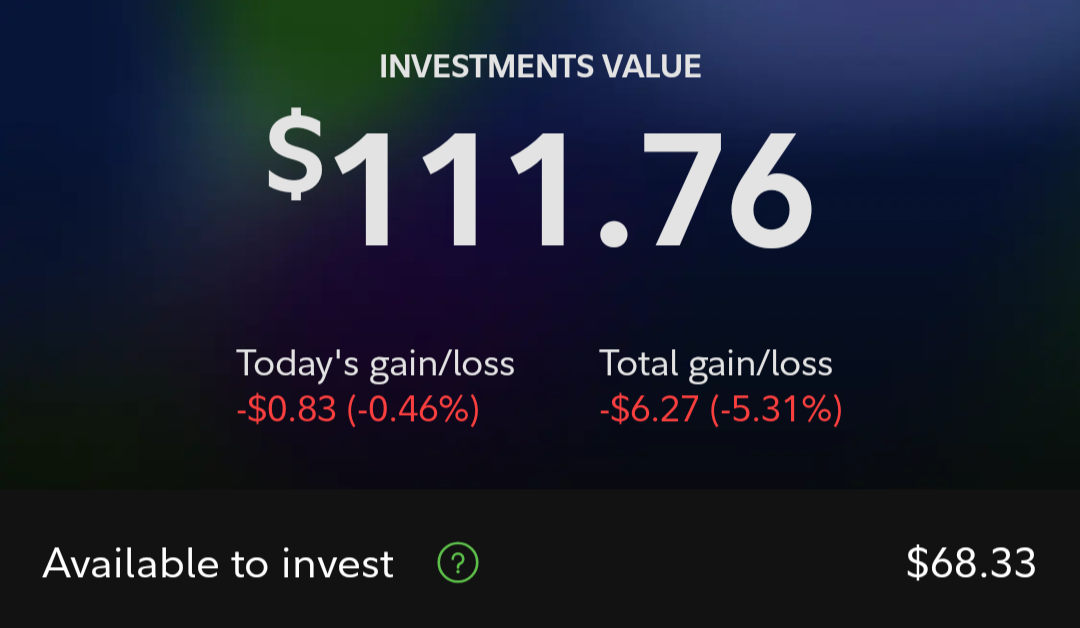Select the INVESTMENTS VALUE heading
The image size is (1080, 628).
[x=540, y=67]
